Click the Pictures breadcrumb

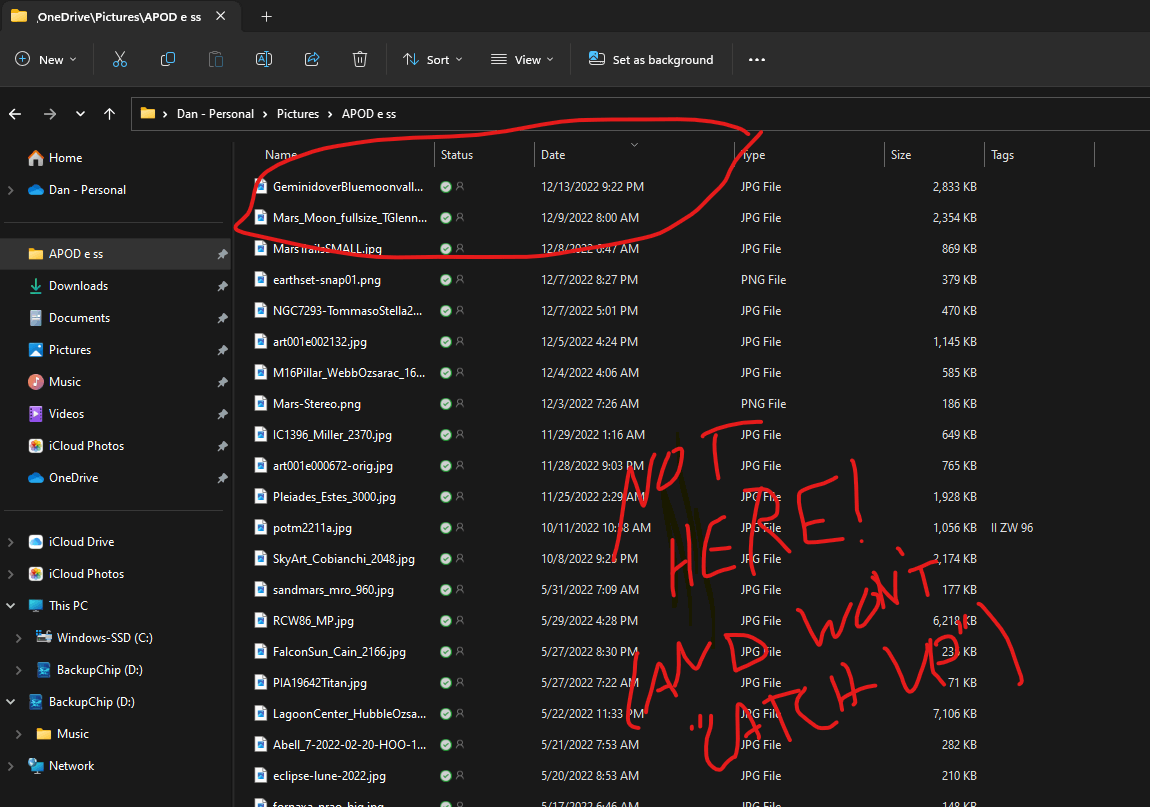point(298,114)
